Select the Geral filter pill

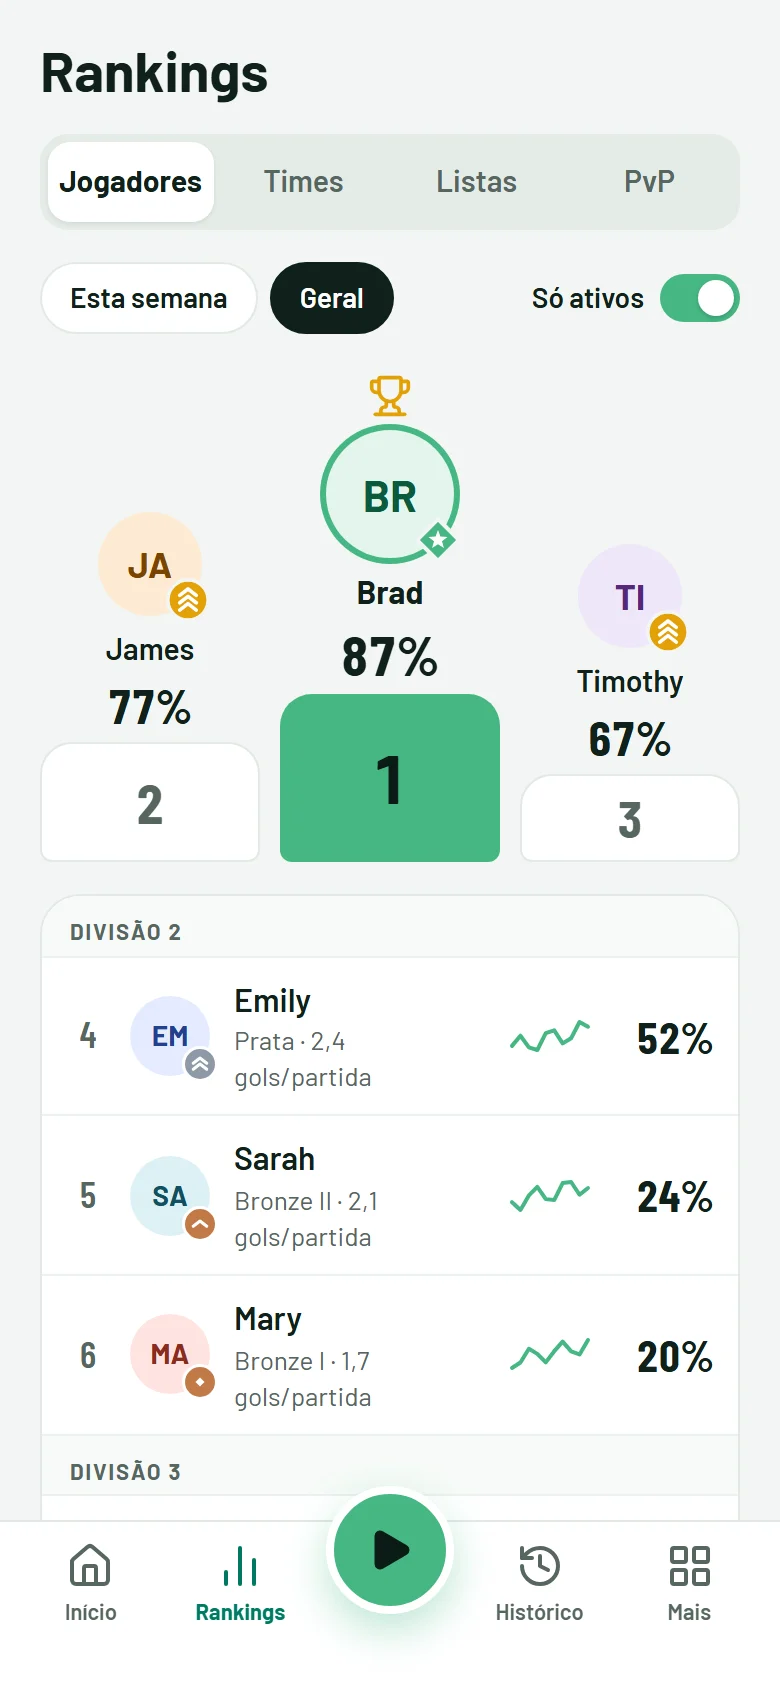point(332,298)
